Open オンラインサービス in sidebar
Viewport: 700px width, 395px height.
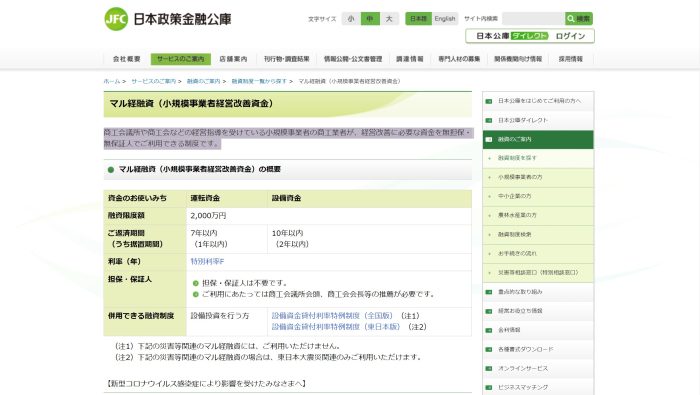[x=538, y=369]
